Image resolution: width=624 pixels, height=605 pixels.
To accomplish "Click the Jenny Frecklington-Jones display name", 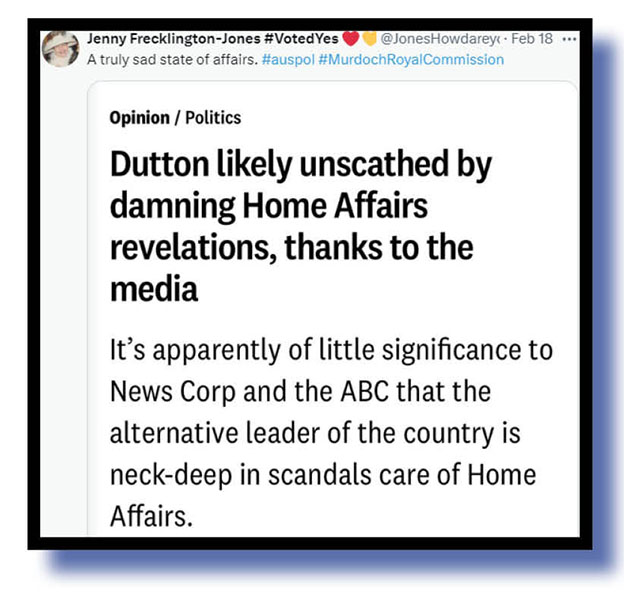I will point(174,39).
